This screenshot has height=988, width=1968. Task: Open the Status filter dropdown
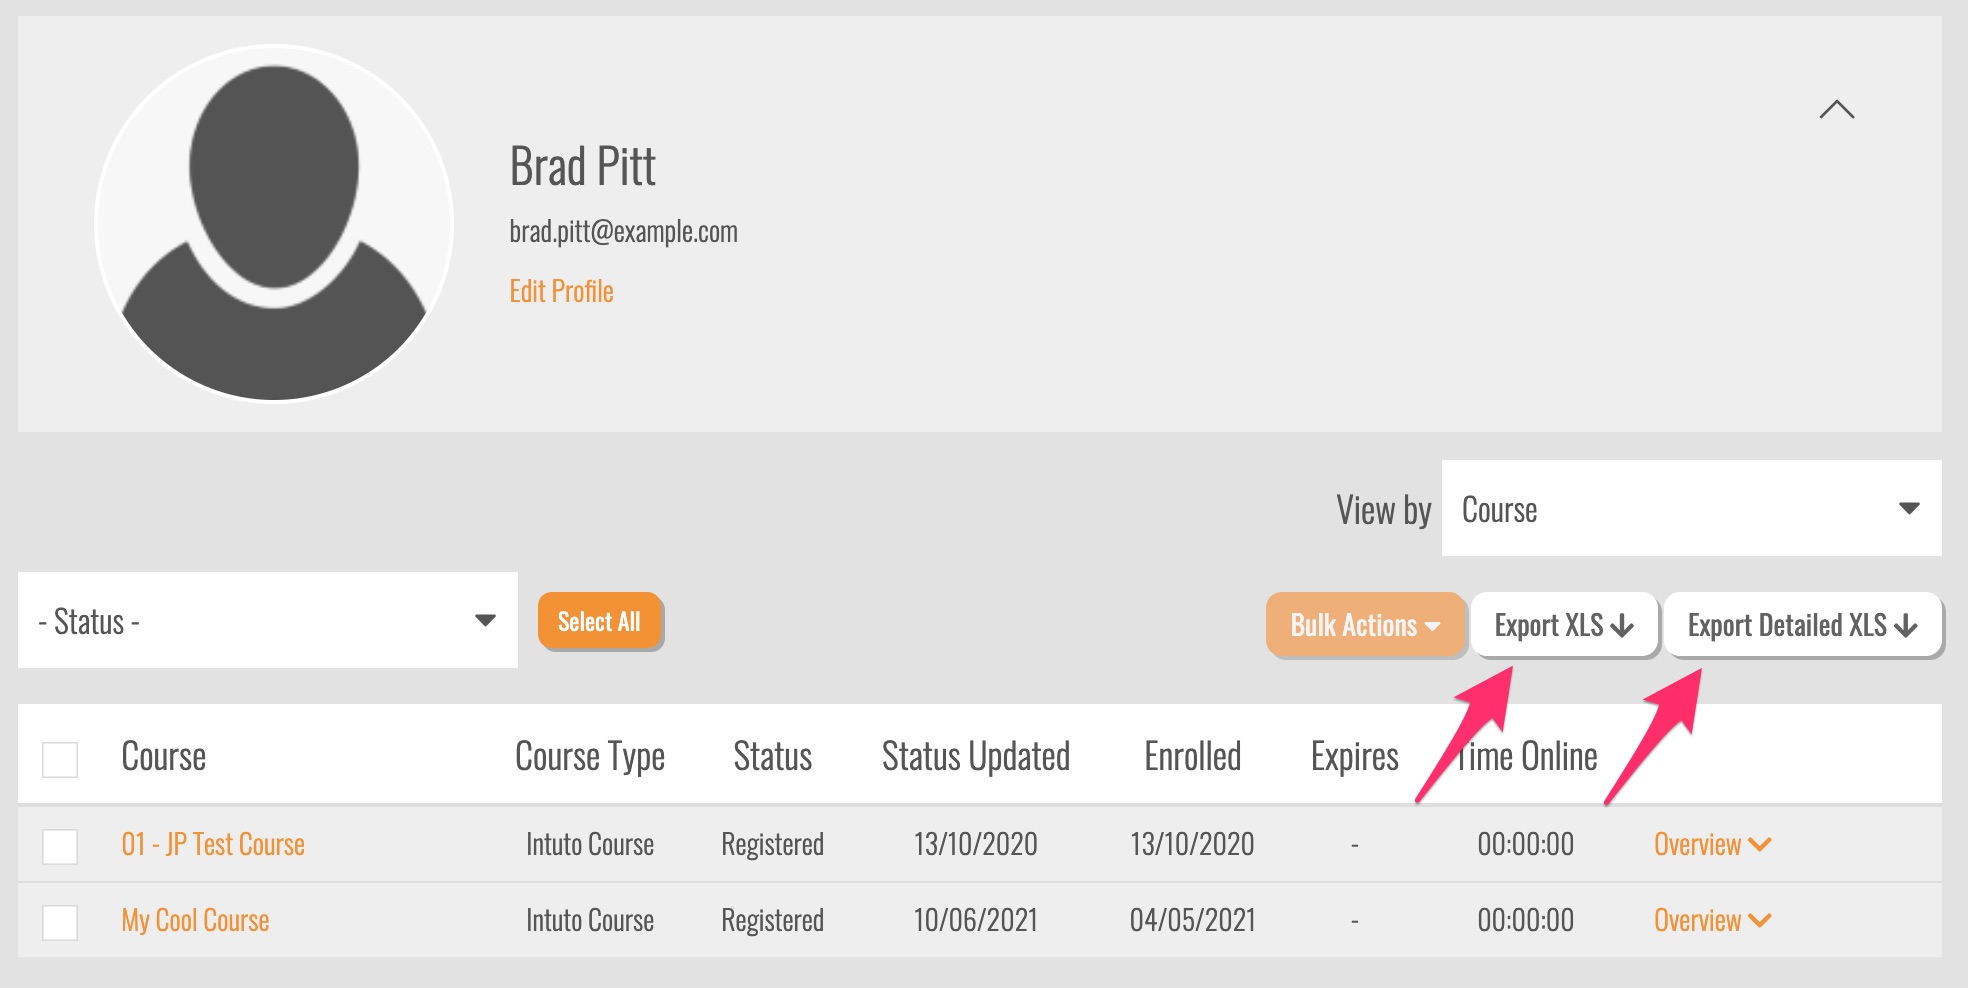267,621
